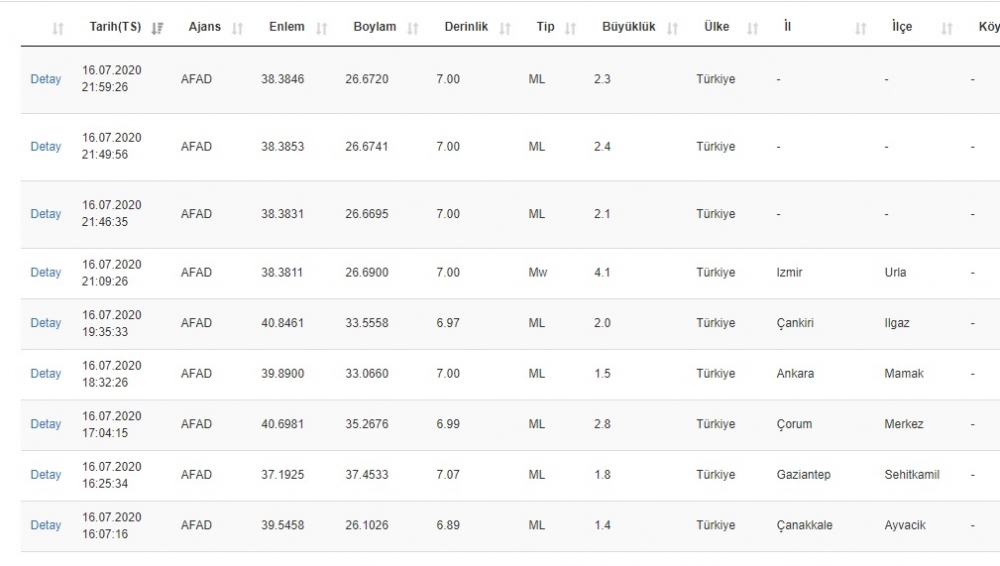The height and width of the screenshot is (566, 1000).
Task: Open Detay for Çankiri Ilgaz row
Action: click(45, 323)
